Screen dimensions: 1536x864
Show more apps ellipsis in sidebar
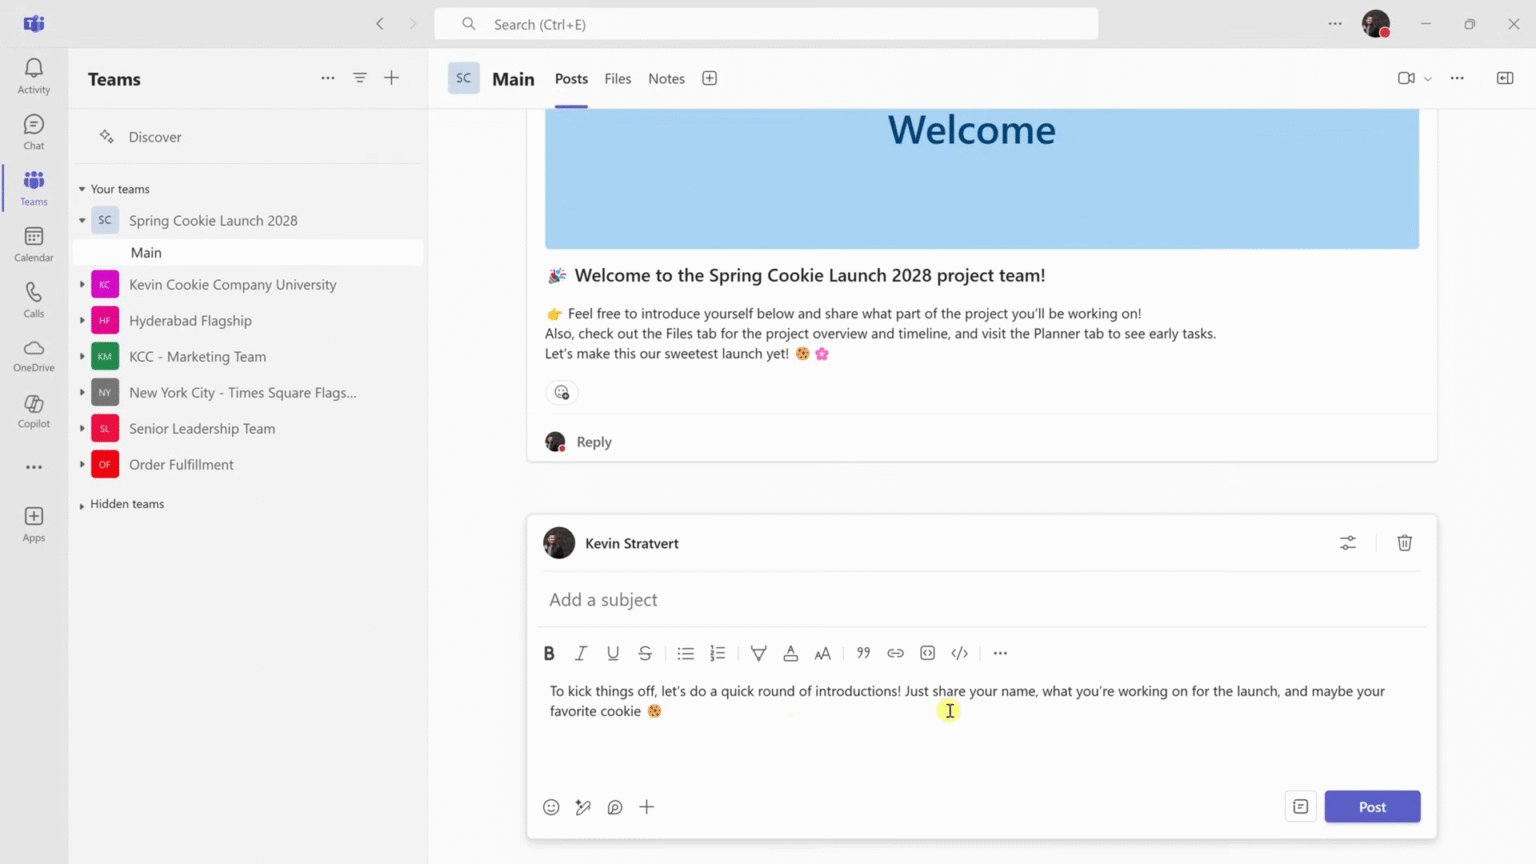click(x=34, y=467)
